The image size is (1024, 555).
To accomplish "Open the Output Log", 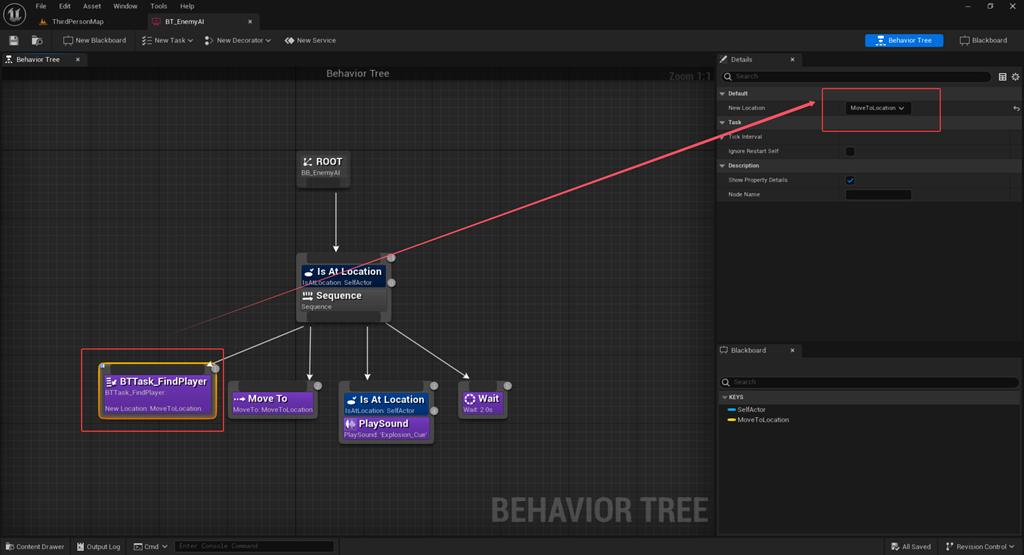I will coord(99,547).
